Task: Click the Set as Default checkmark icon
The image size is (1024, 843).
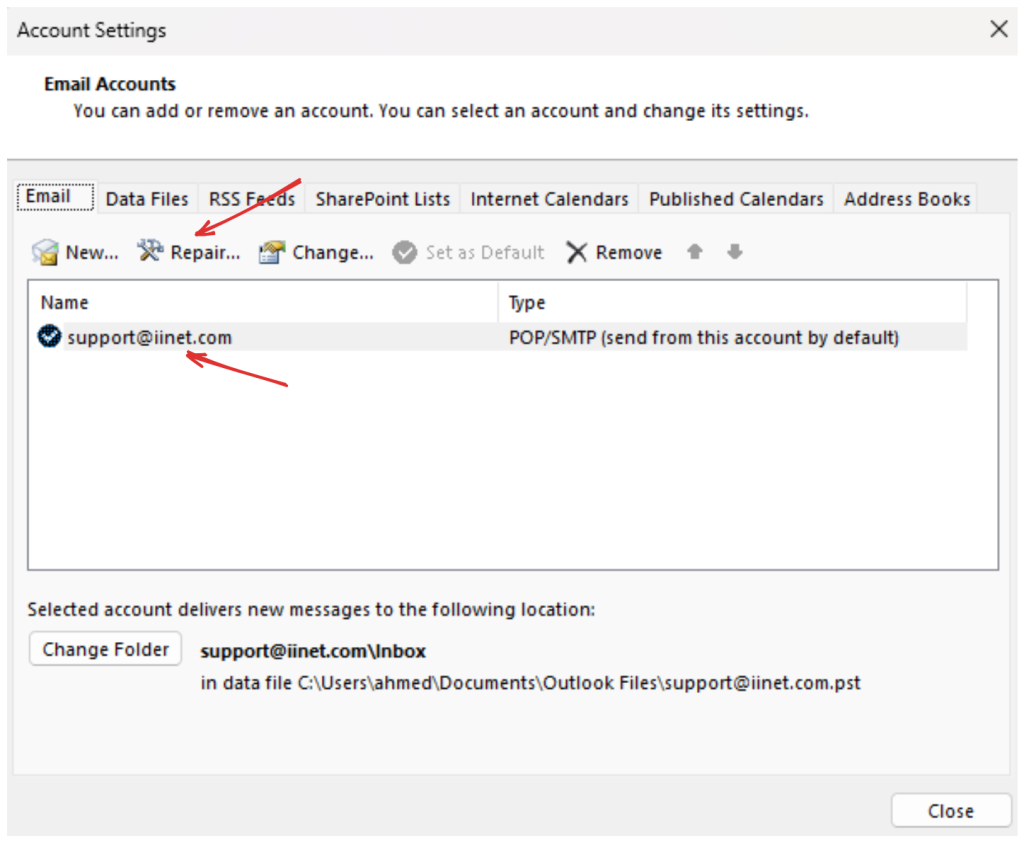Action: pyautogui.click(x=404, y=252)
